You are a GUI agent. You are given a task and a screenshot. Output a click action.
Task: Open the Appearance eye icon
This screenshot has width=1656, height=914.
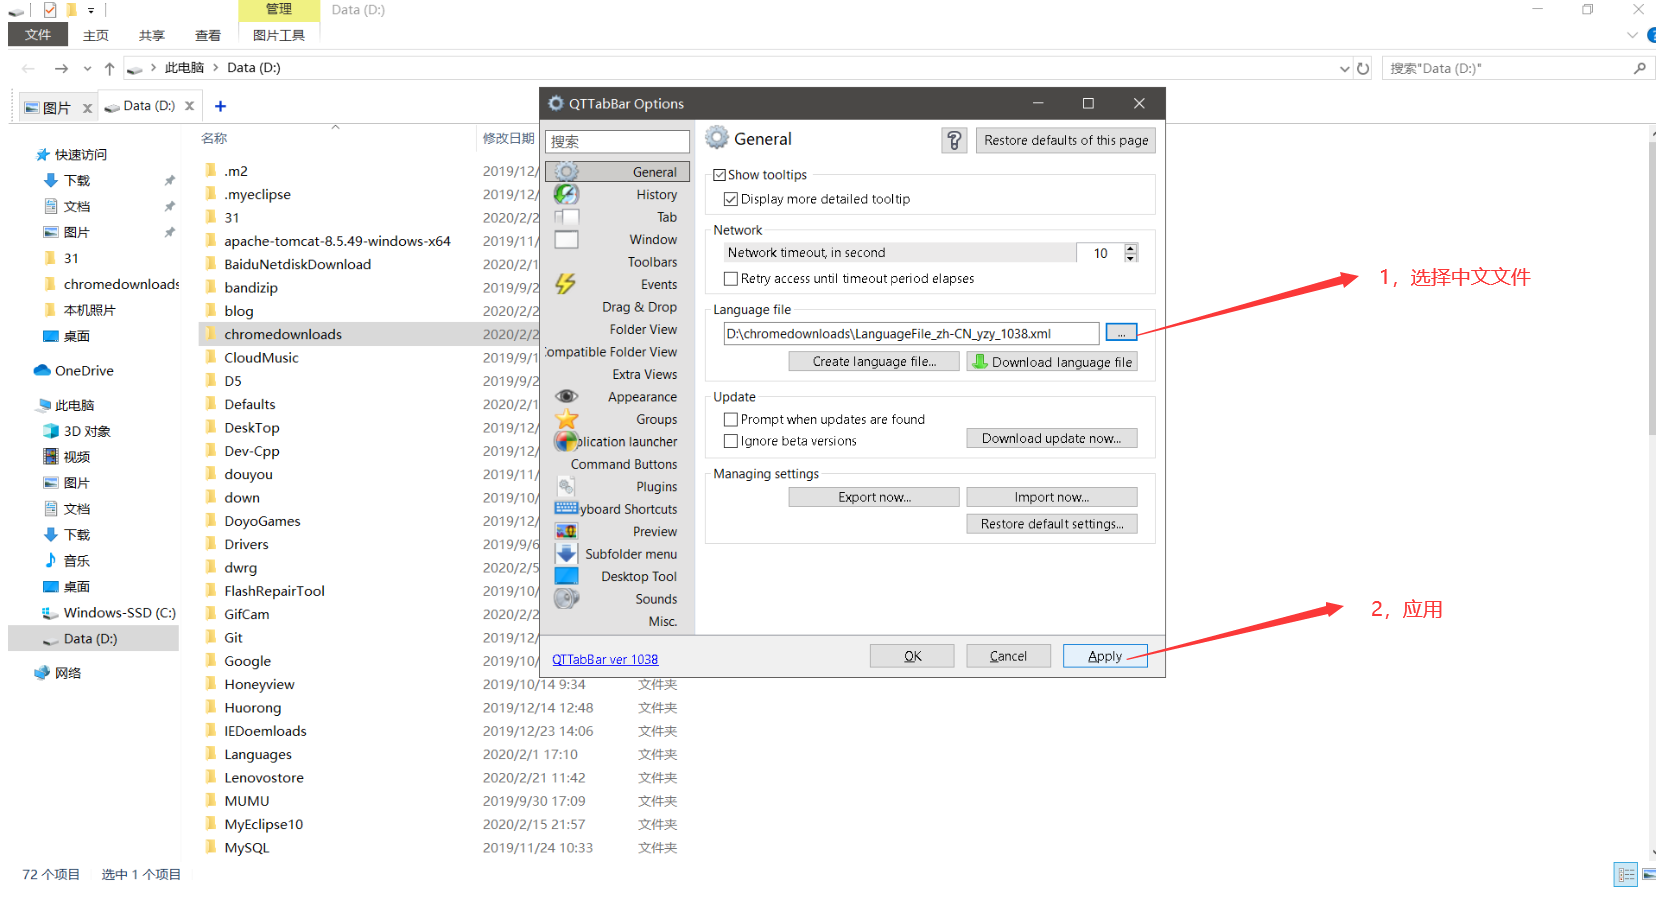point(567,397)
